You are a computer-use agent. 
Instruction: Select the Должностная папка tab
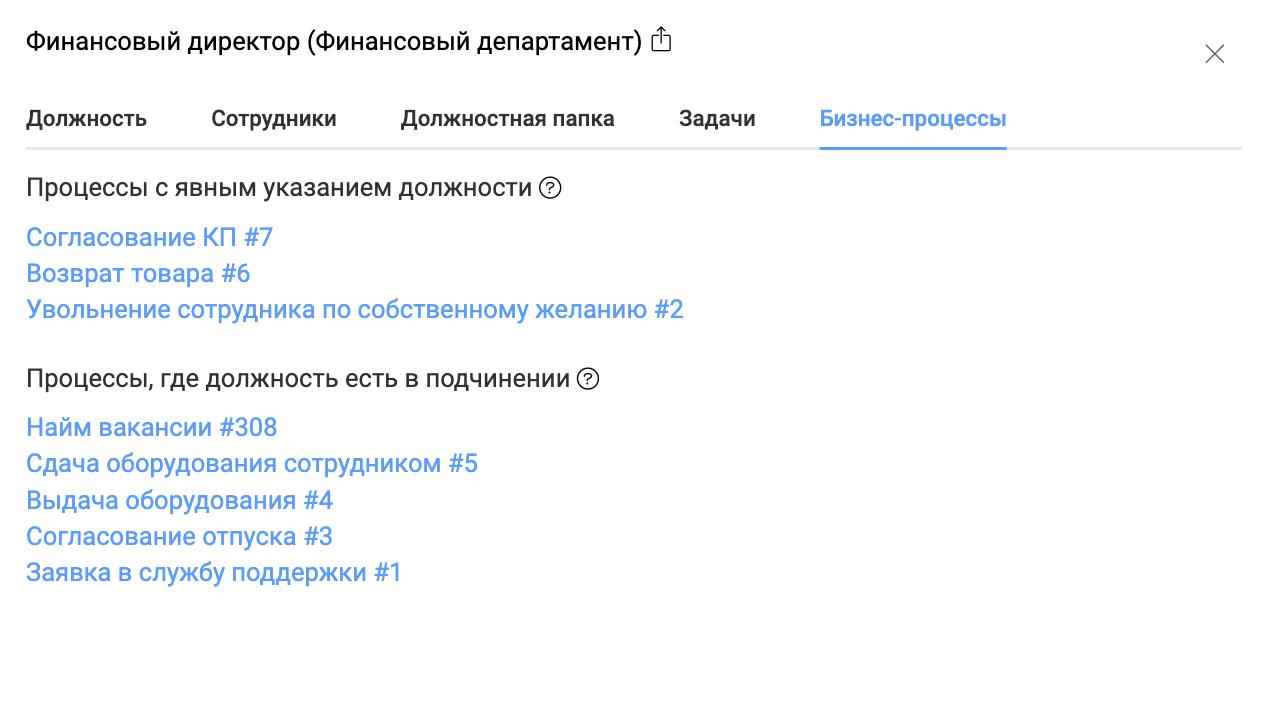(x=507, y=118)
